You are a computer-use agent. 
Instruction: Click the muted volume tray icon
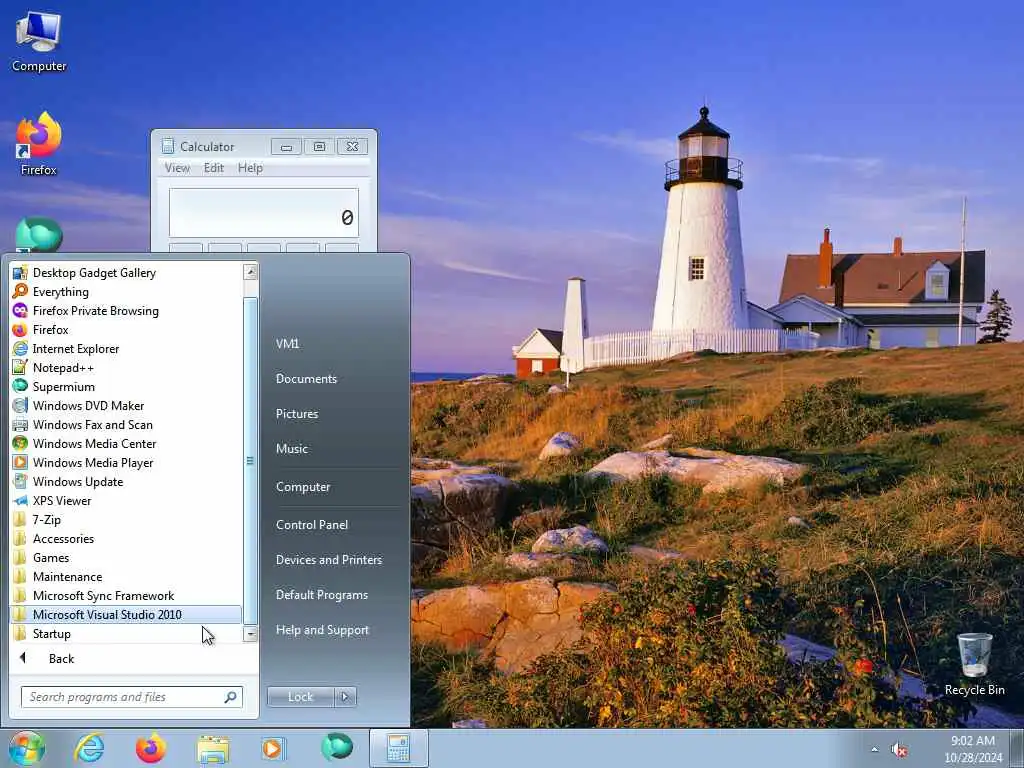[x=900, y=750]
